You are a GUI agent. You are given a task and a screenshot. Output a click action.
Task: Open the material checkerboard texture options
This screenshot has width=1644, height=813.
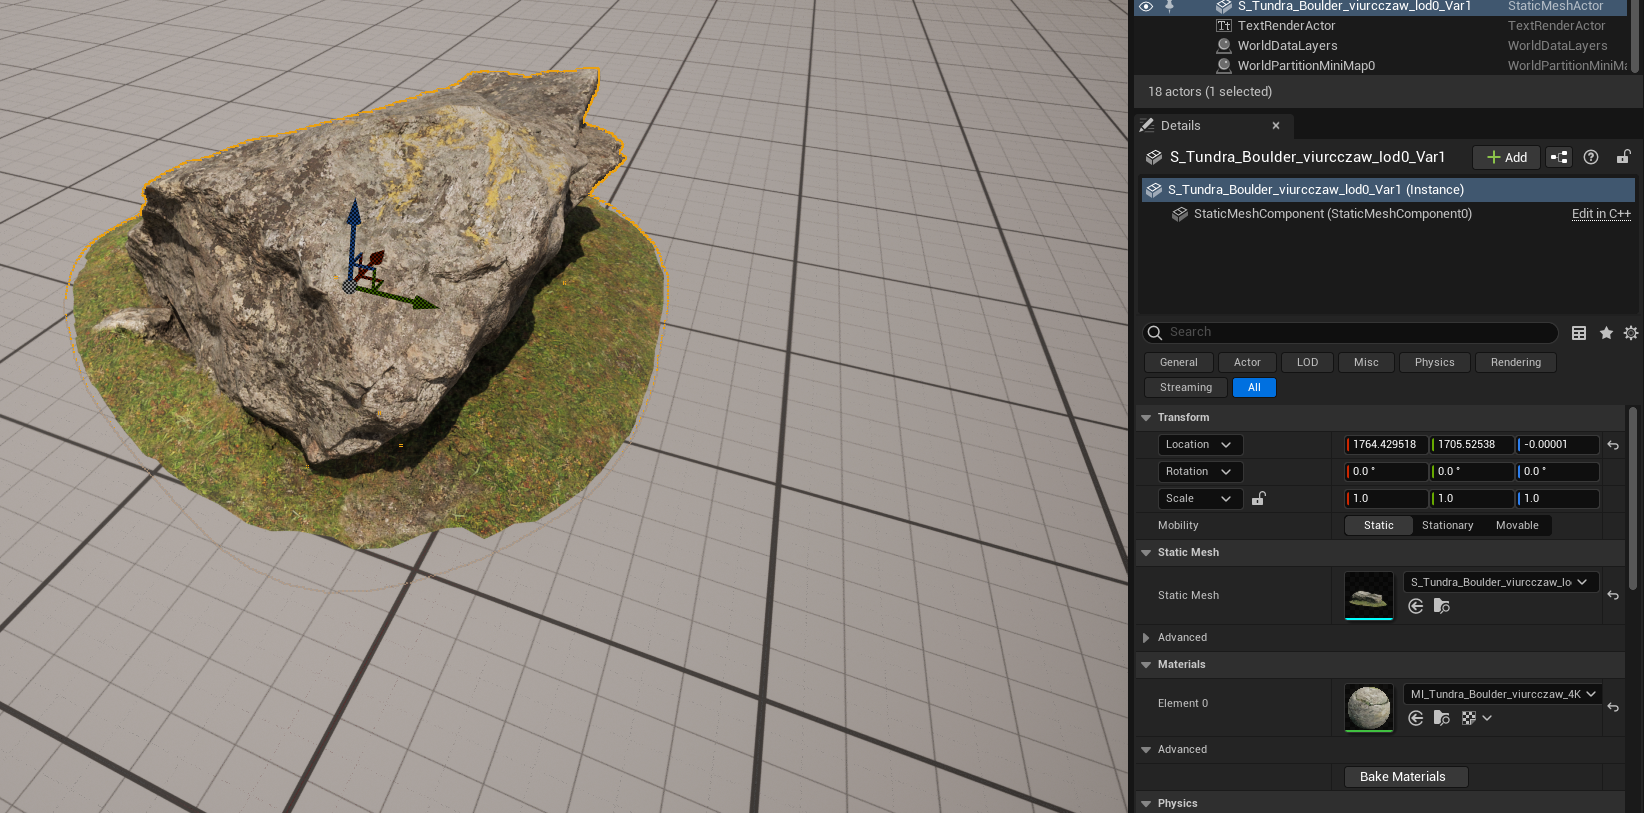pyautogui.click(x=1476, y=718)
